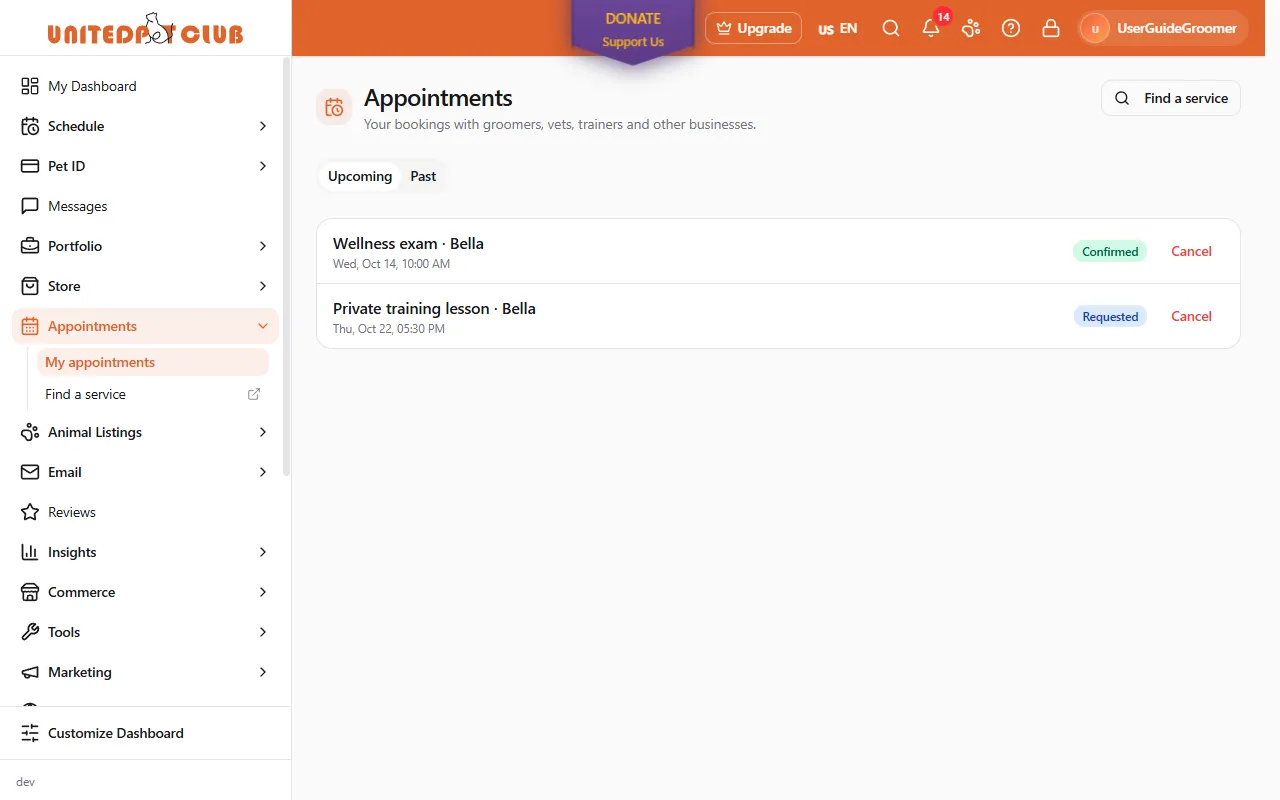Select My appointments in the sidebar
The height and width of the screenshot is (800, 1280).
click(x=153, y=362)
